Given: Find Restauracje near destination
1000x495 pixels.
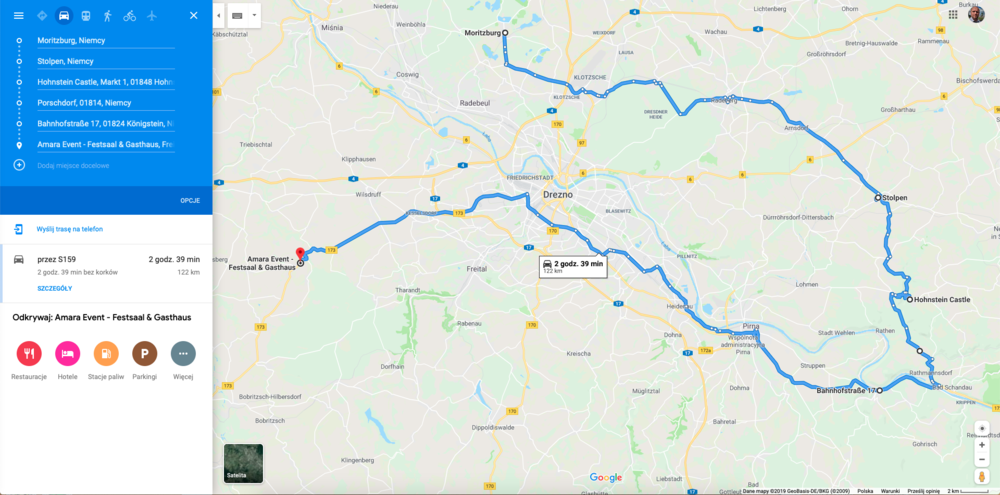Looking at the screenshot, I should [29, 360].
